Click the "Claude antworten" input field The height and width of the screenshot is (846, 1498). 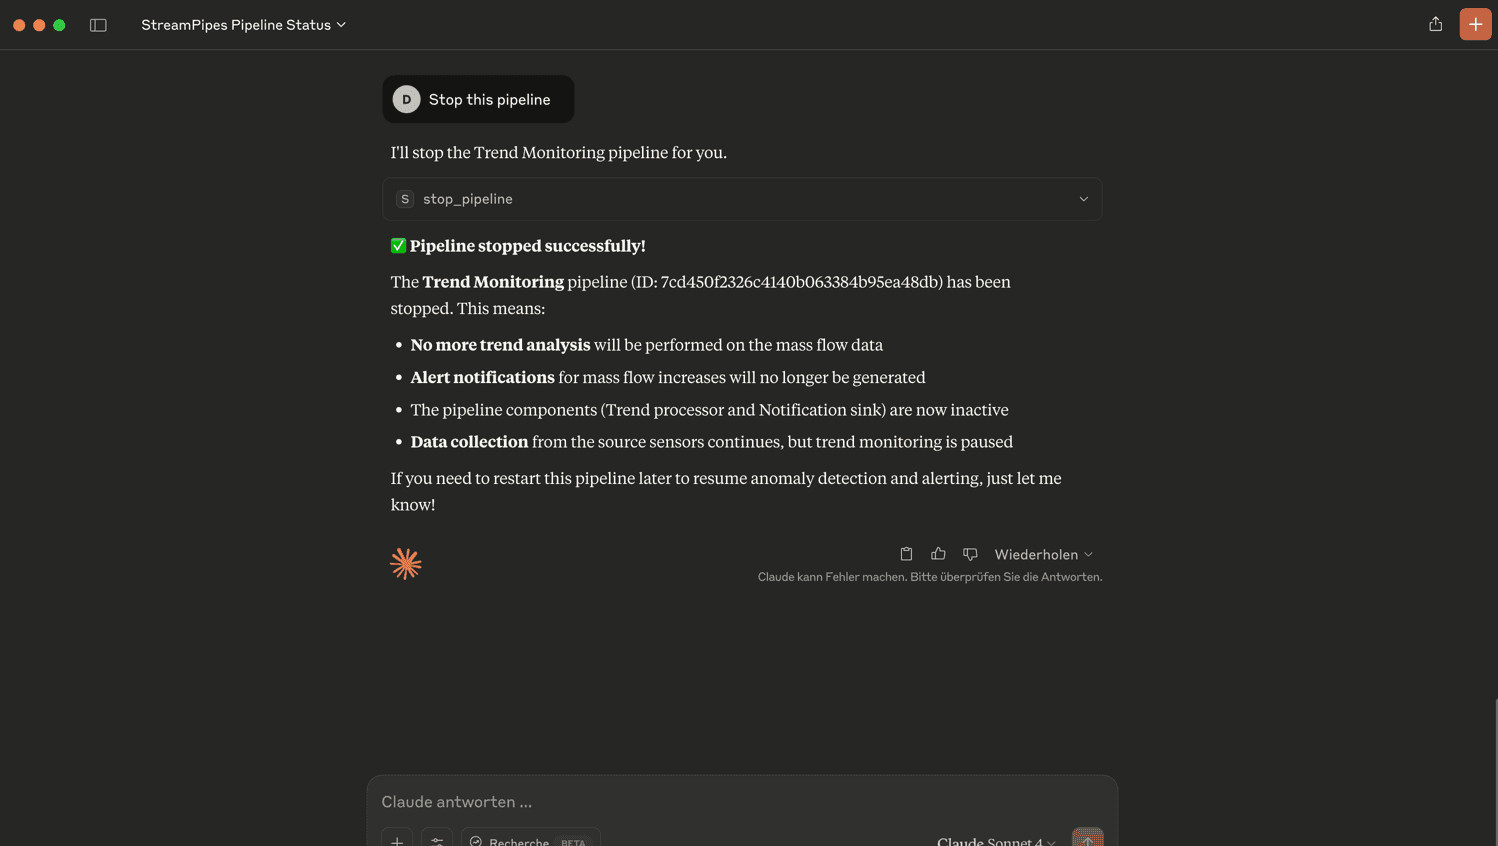[740, 802]
